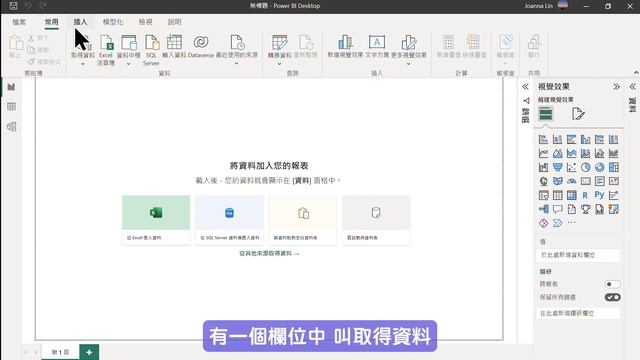Select the decomposition tree visual
The width and height of the screenshot is (640, 360).
click(x=543, y=209)
